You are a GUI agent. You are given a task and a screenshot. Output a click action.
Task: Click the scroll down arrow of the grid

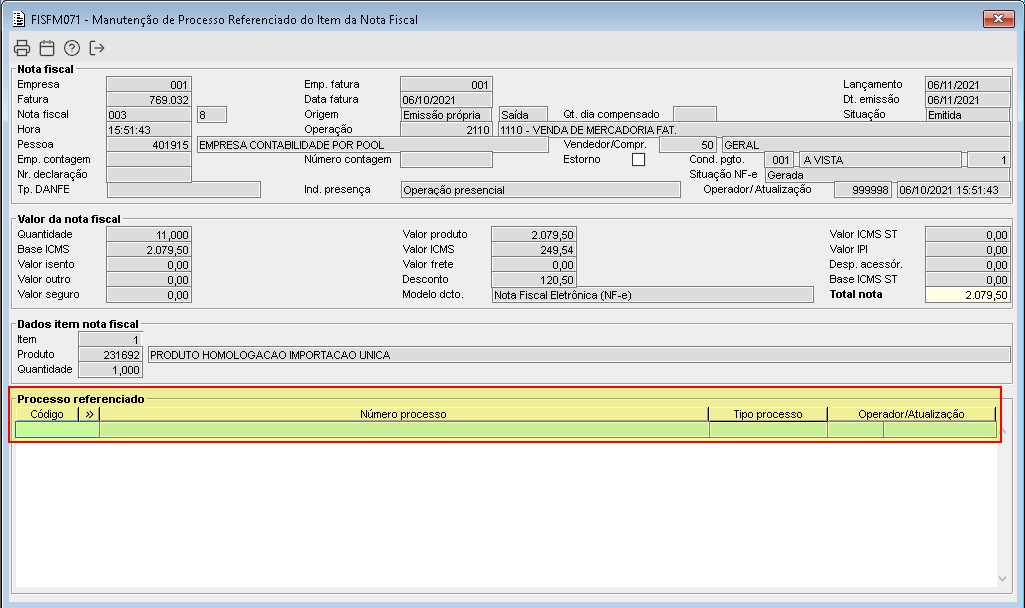[1003, 579]
